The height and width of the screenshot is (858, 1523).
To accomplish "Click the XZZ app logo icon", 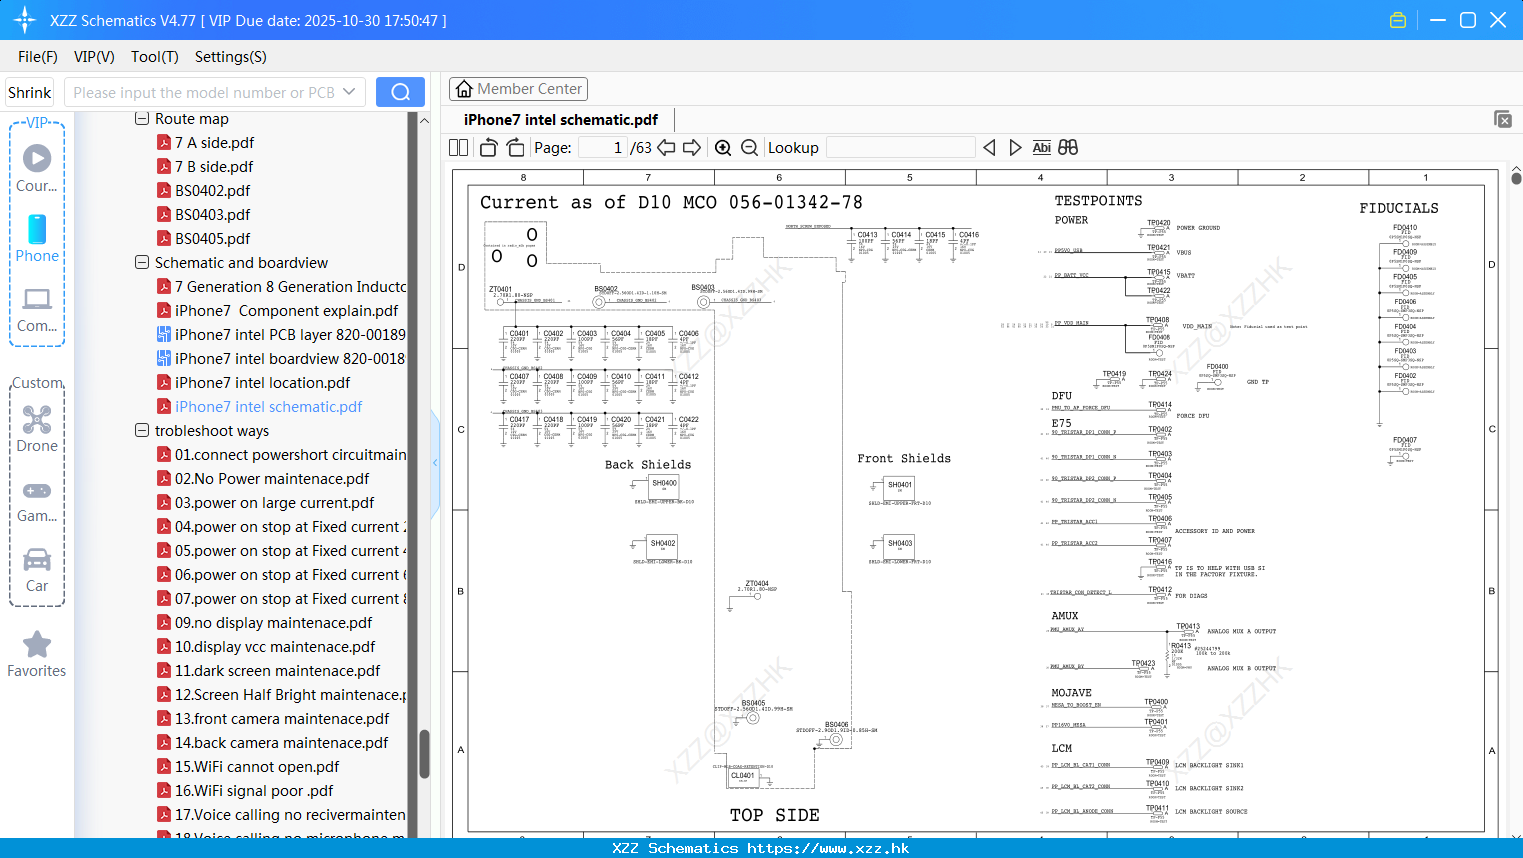I will click(25, 20).
